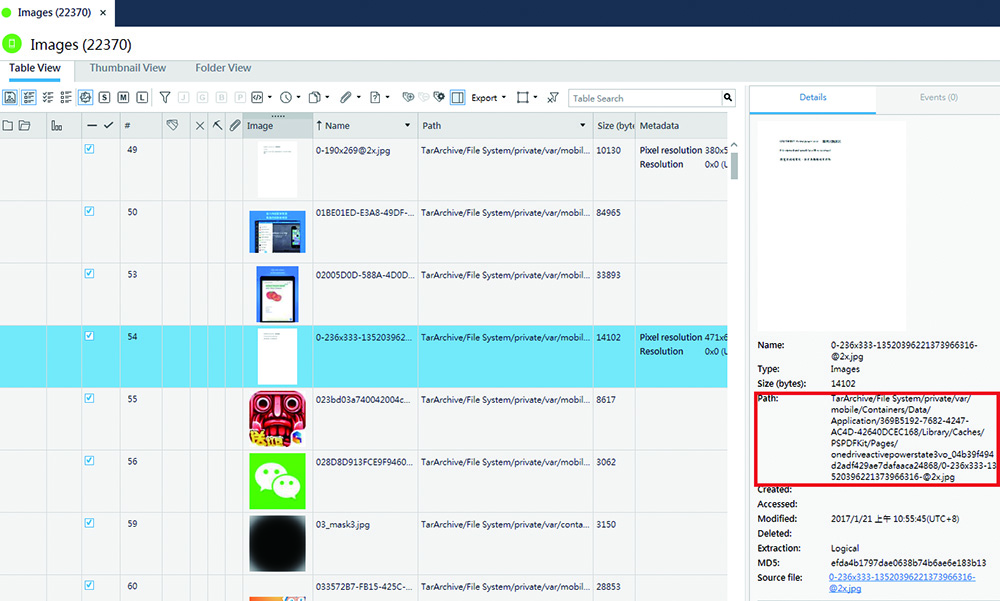
Task: Uncheck the checkbox for row 54
Action: (x=89, y=336)
